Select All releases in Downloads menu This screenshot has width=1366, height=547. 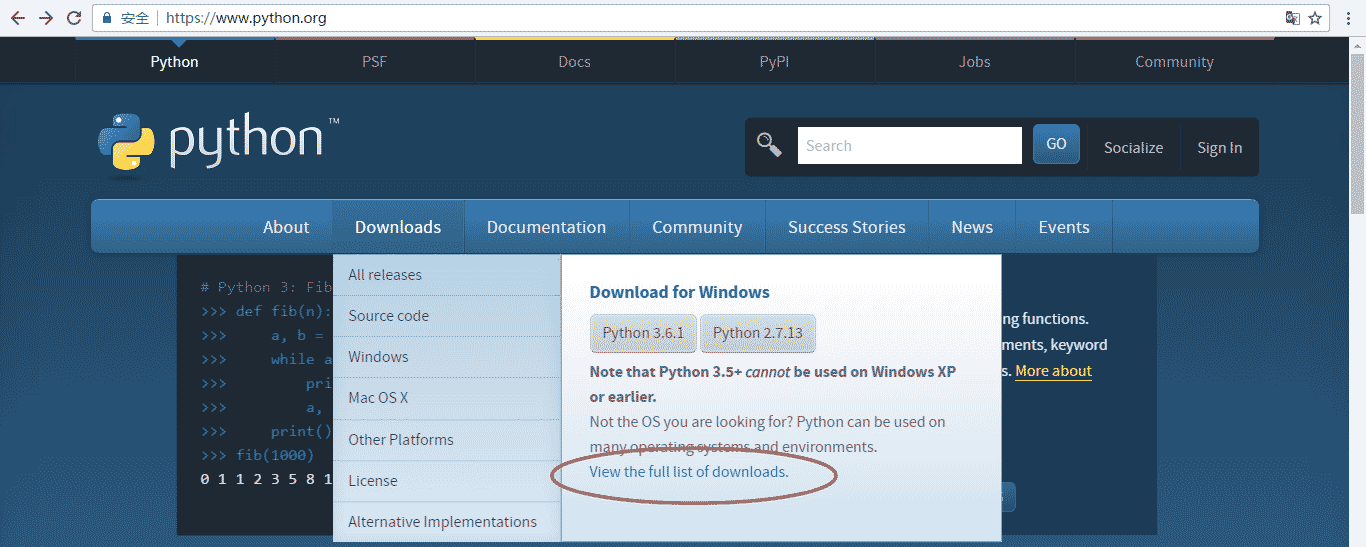(385, 275)
